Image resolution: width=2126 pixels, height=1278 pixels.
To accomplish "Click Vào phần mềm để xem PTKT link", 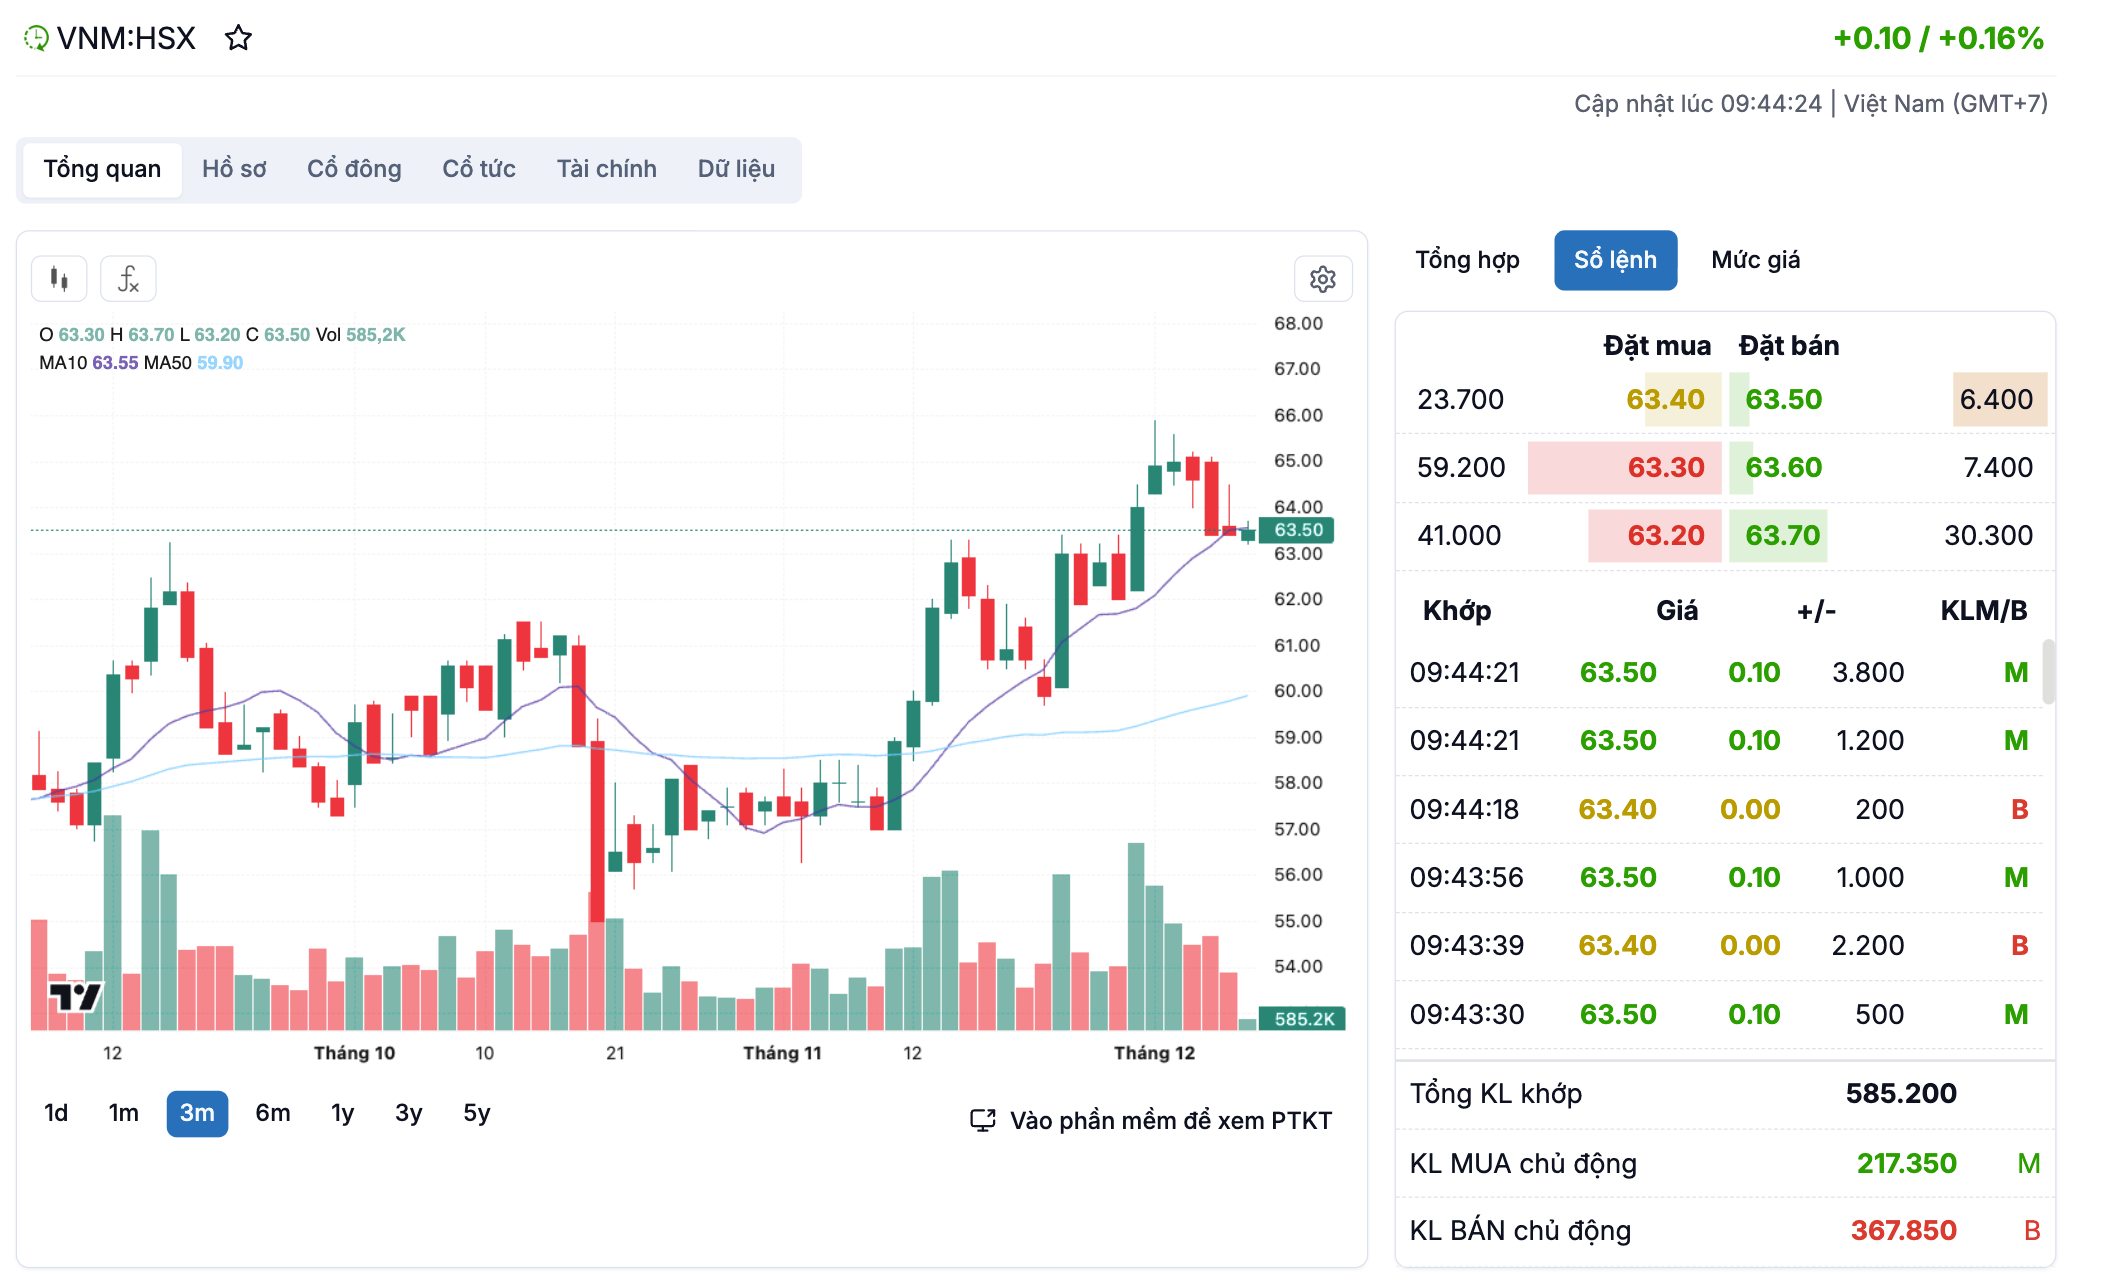I will click(1170, 1120).
